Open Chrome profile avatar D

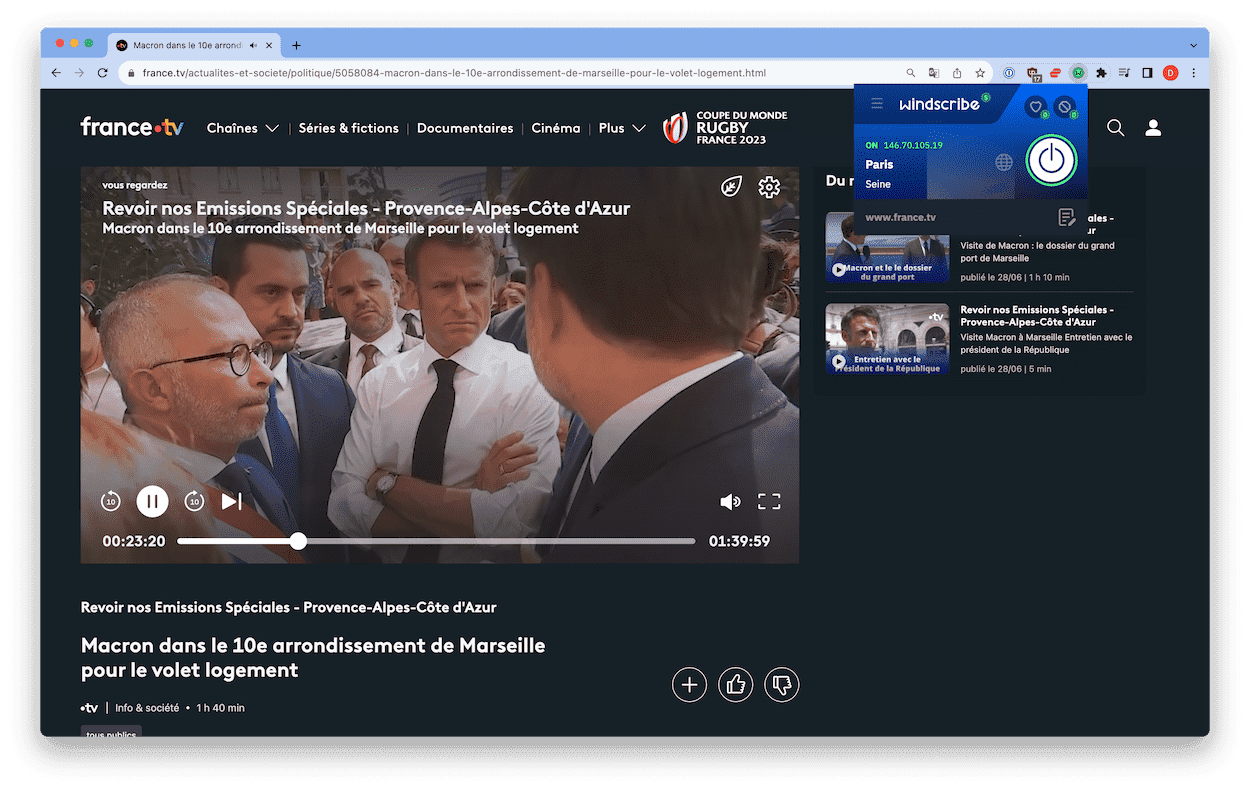pyautogui.click(x=1170, y=73)
